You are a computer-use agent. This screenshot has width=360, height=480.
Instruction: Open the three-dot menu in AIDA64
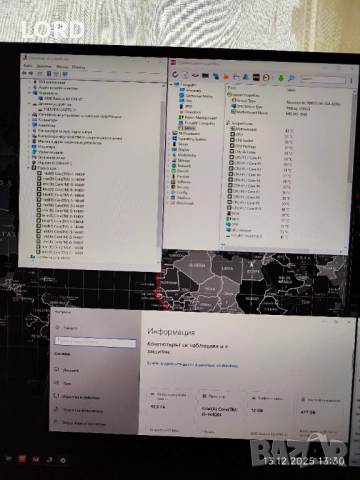[351, 80]
